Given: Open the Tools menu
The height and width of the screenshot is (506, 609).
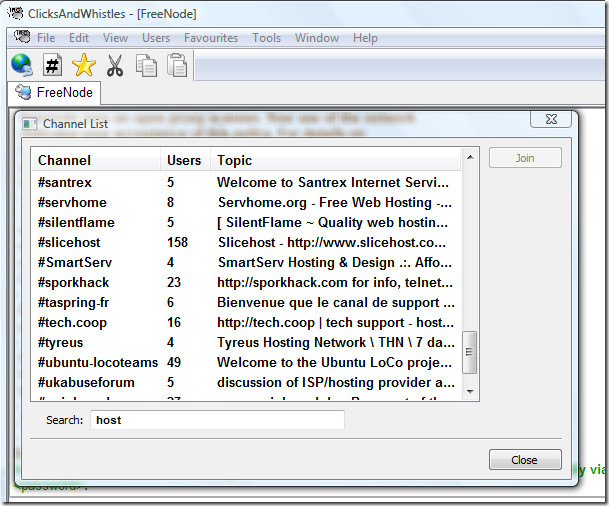Looking at the screenshot, I should tap(266, 38).
